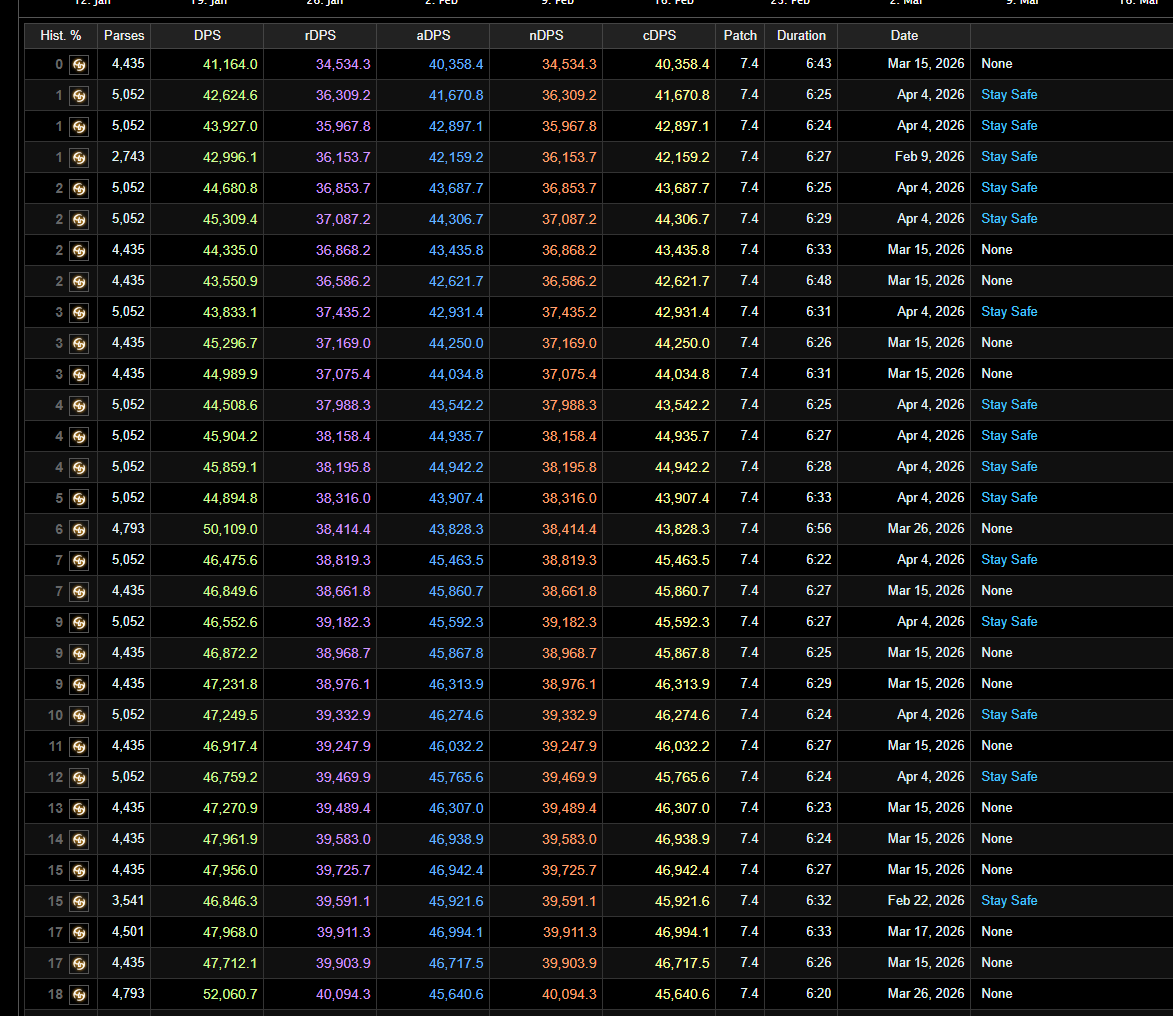Screen dimensions: 1173x1016
Task: Click the job icon in the 46,475.6 DPS row
Action: pyautogui.click(x=79, y=561)
